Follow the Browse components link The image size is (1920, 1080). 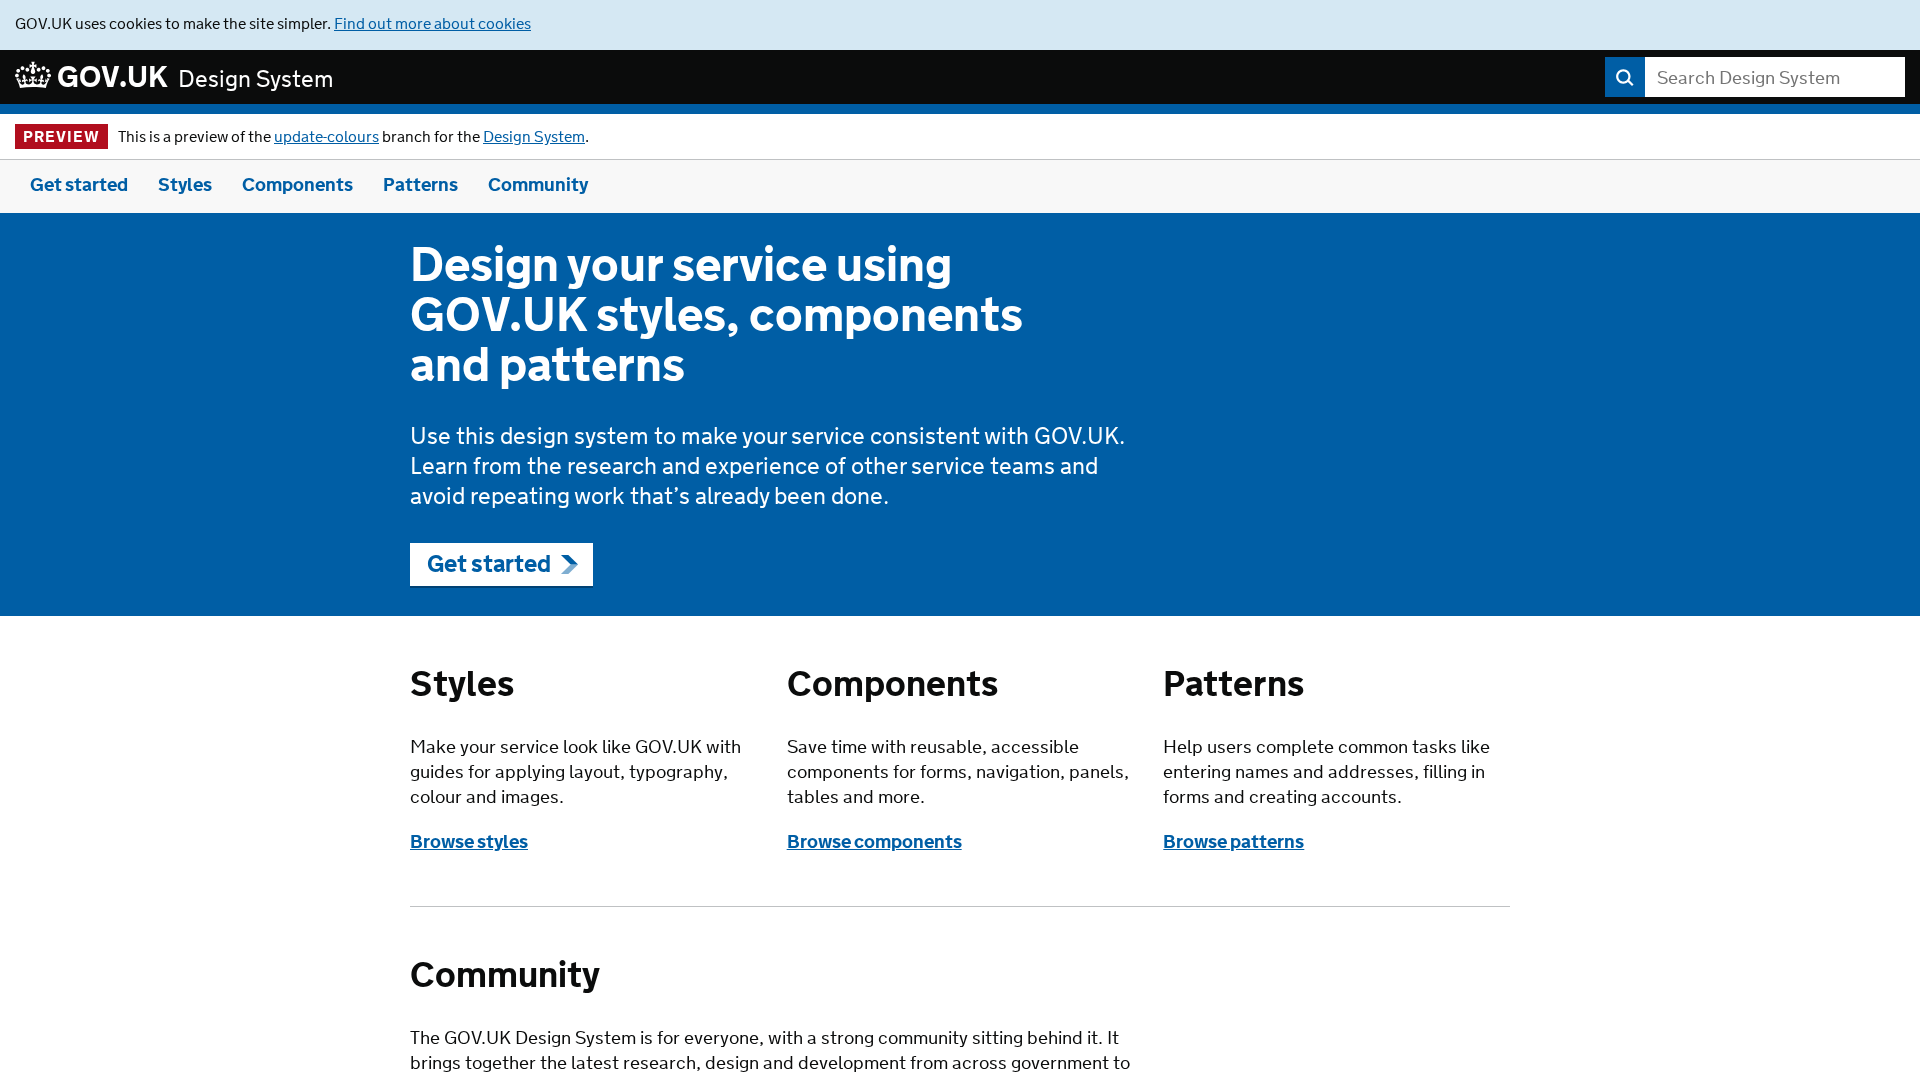(874, 842)
